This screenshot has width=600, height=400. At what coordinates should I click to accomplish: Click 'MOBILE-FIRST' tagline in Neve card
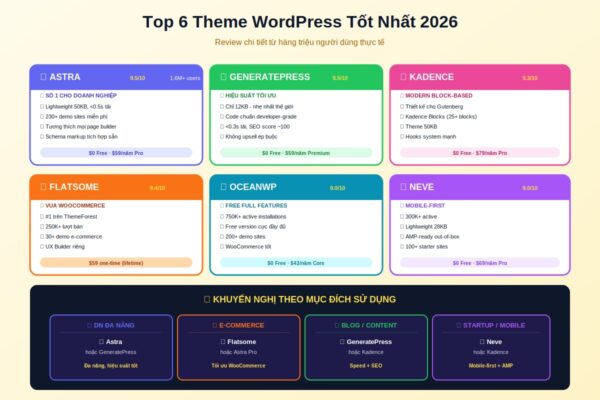point(423,206)
